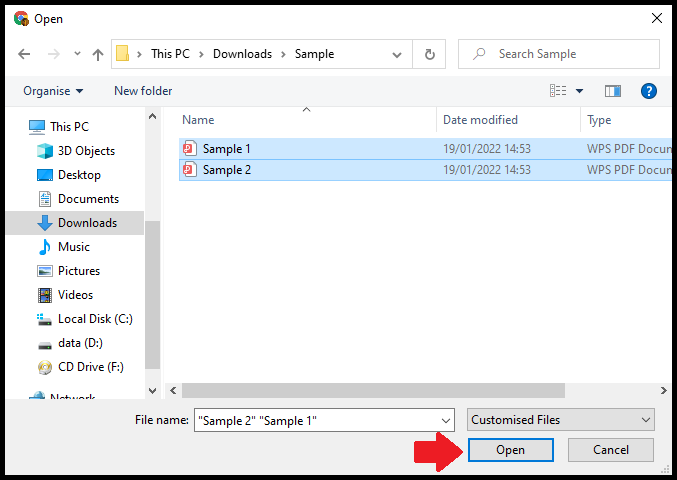The height and width of the screenshot is (480, 677).
Task: Open Music in the sidebar
Action: (x=74, y=247)
